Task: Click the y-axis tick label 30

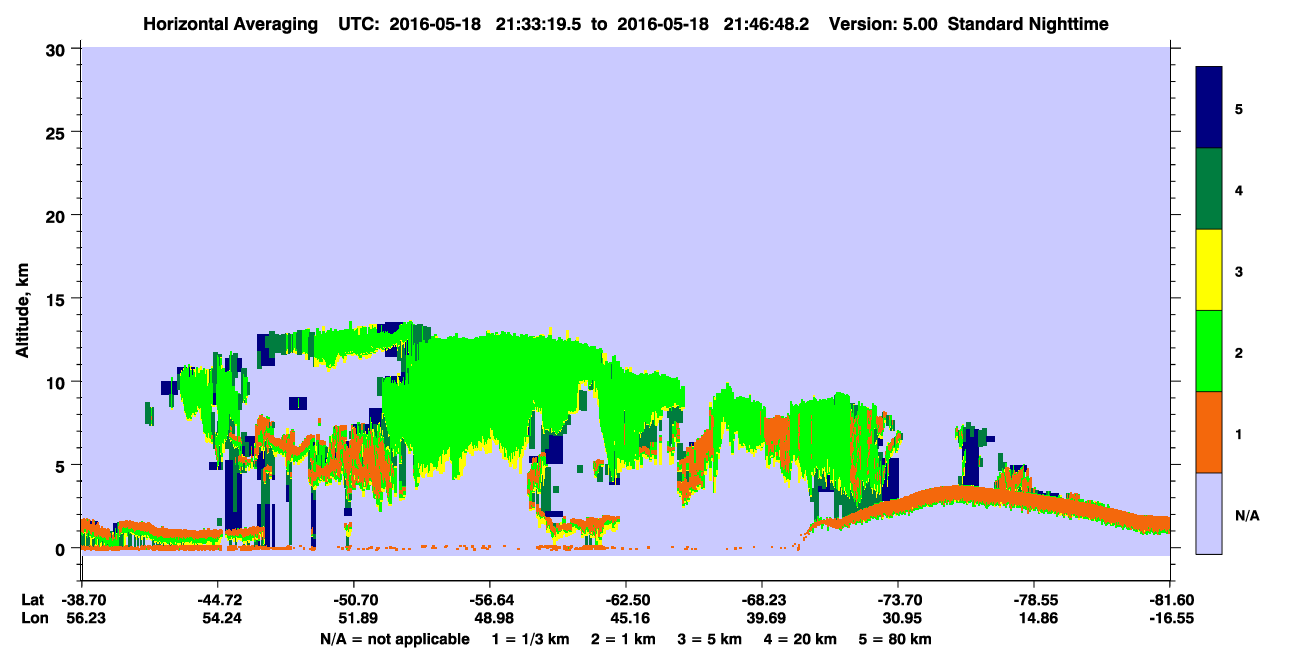Action: [x=57, y=48]
